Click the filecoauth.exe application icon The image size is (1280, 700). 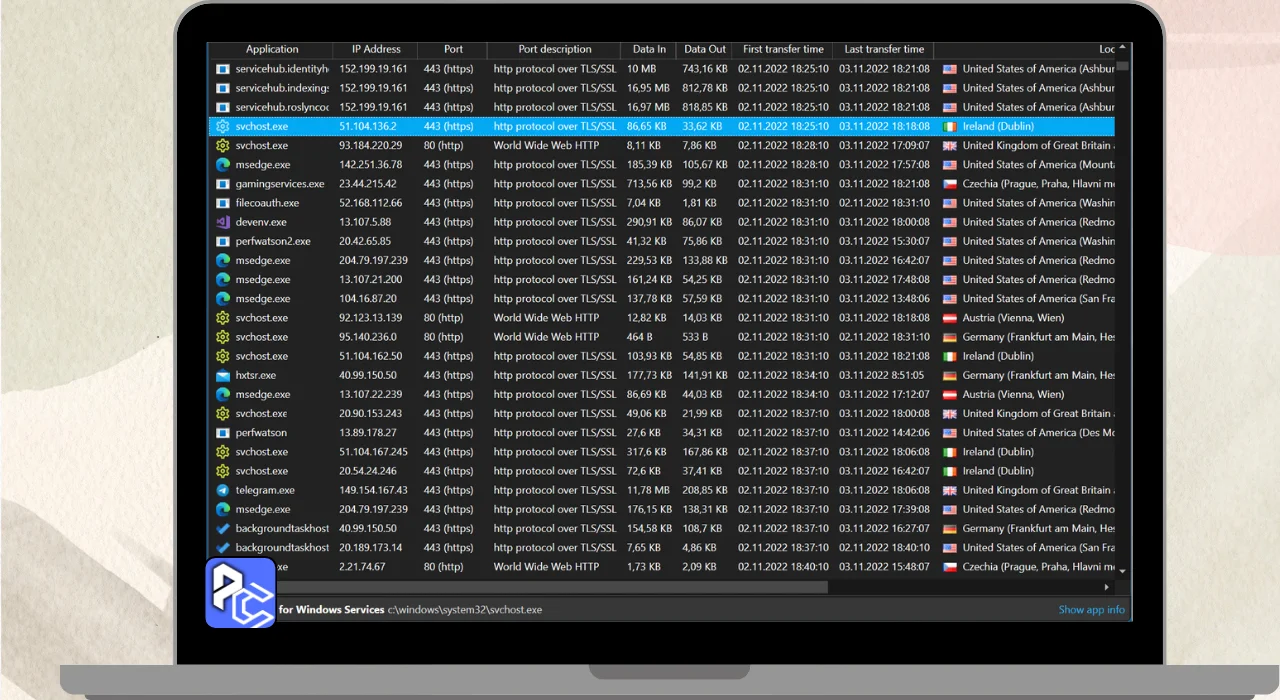[223, 203]
